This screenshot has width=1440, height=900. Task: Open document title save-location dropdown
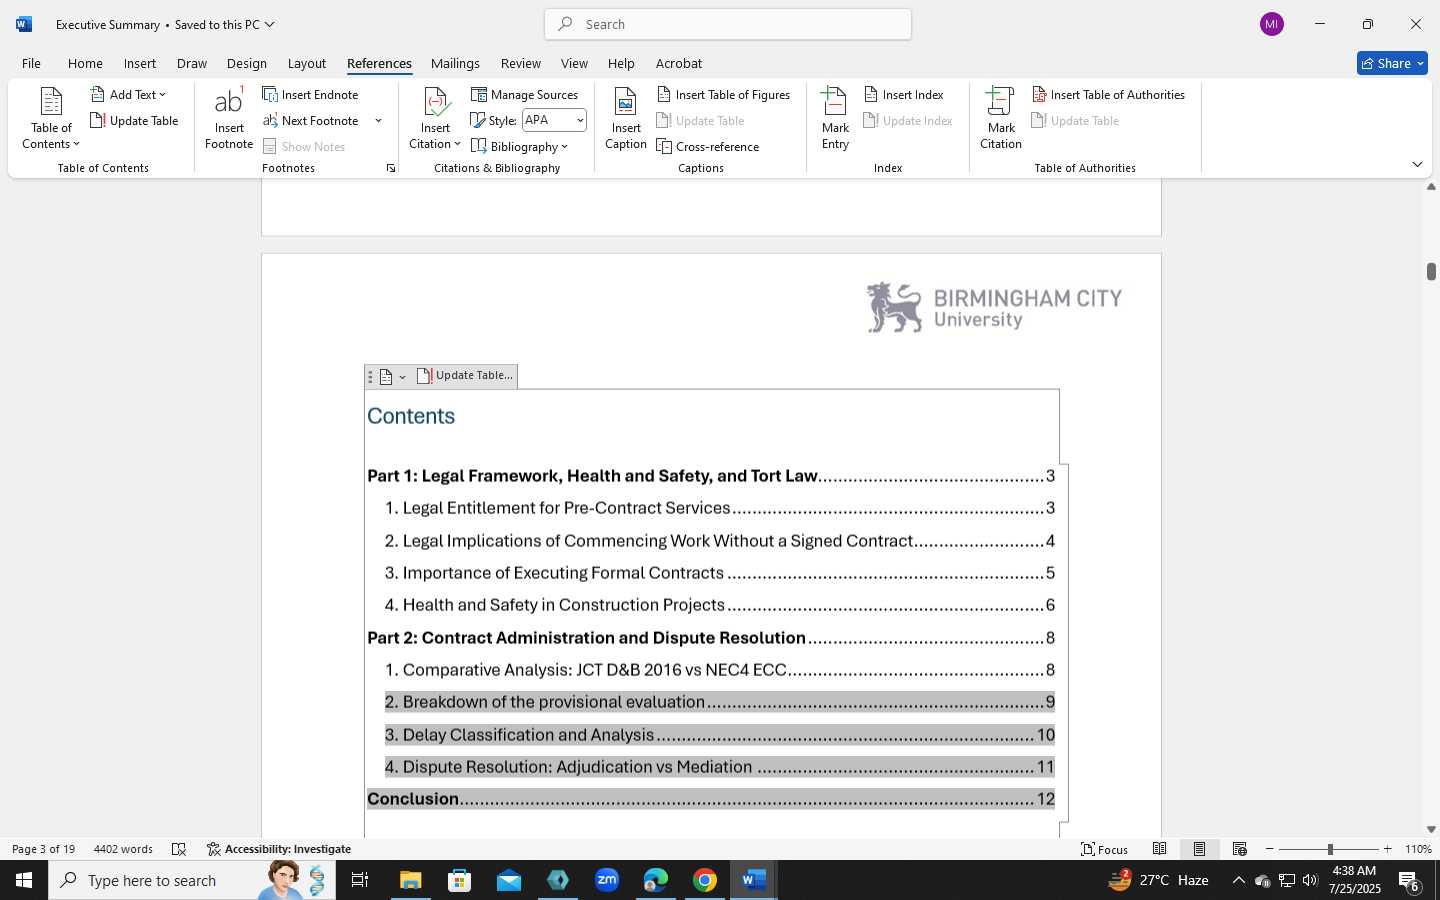(269, 24)
